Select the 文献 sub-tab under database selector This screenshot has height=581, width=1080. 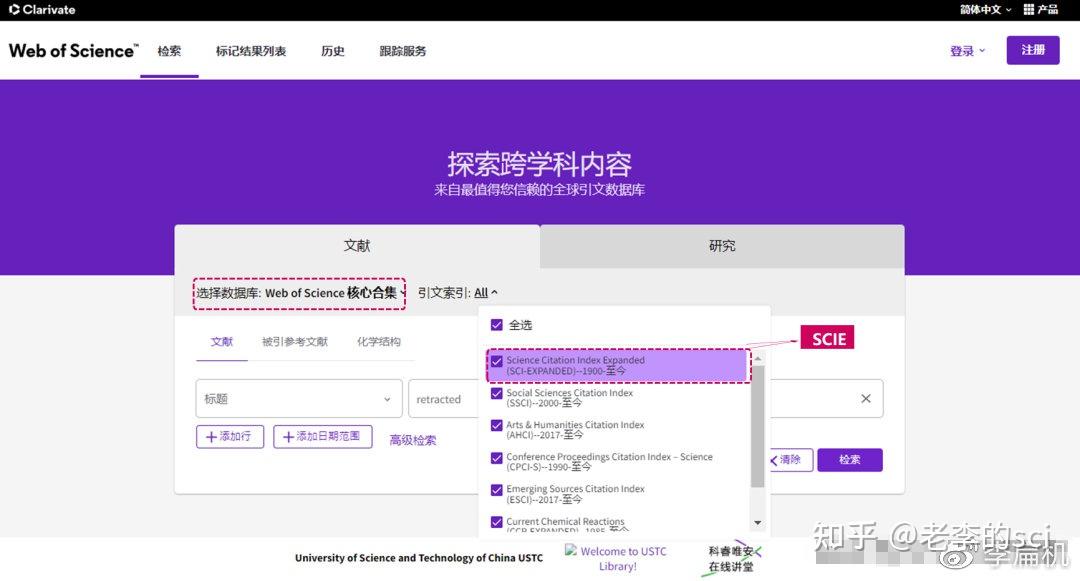[x=222, y=341]
